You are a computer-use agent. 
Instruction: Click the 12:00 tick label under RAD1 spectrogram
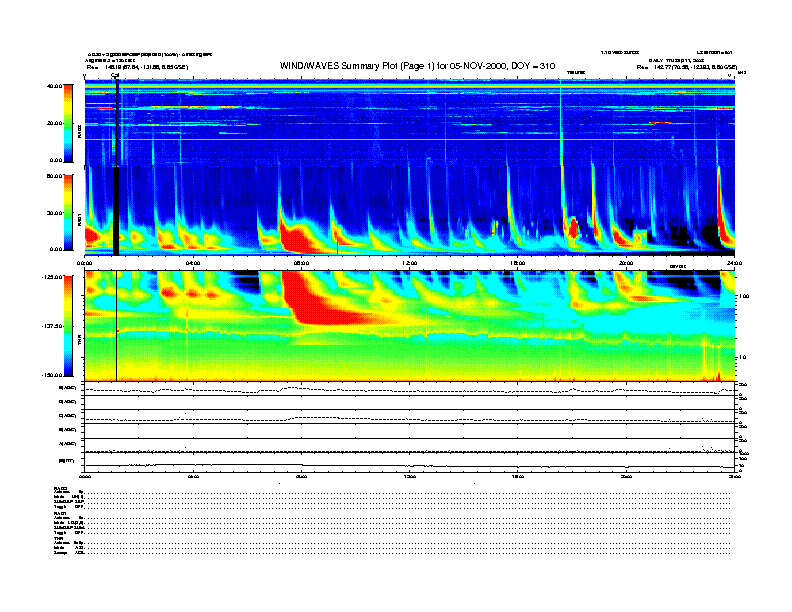pos(410,263)
